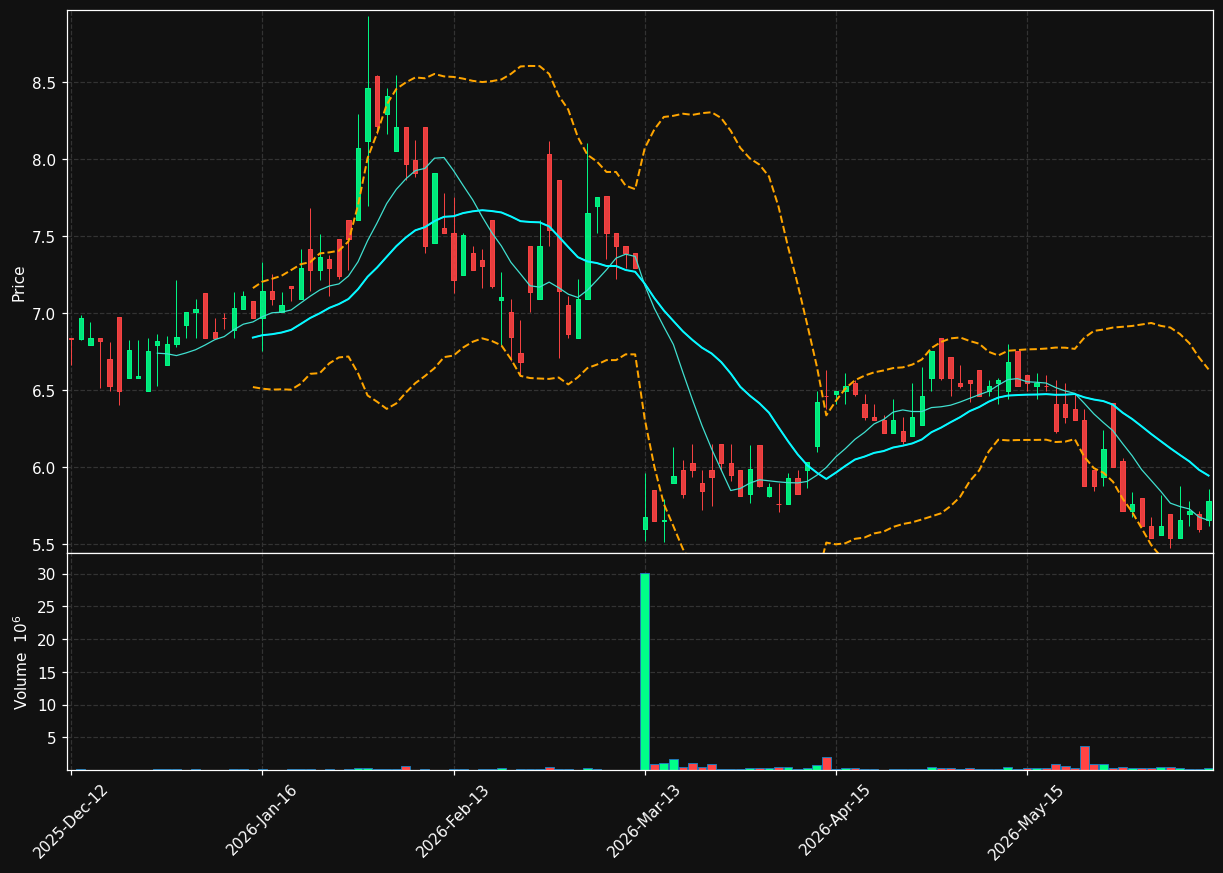Click the 10 volume tick label
Viewport: 1223px width, 873px height.
point(49,706)
